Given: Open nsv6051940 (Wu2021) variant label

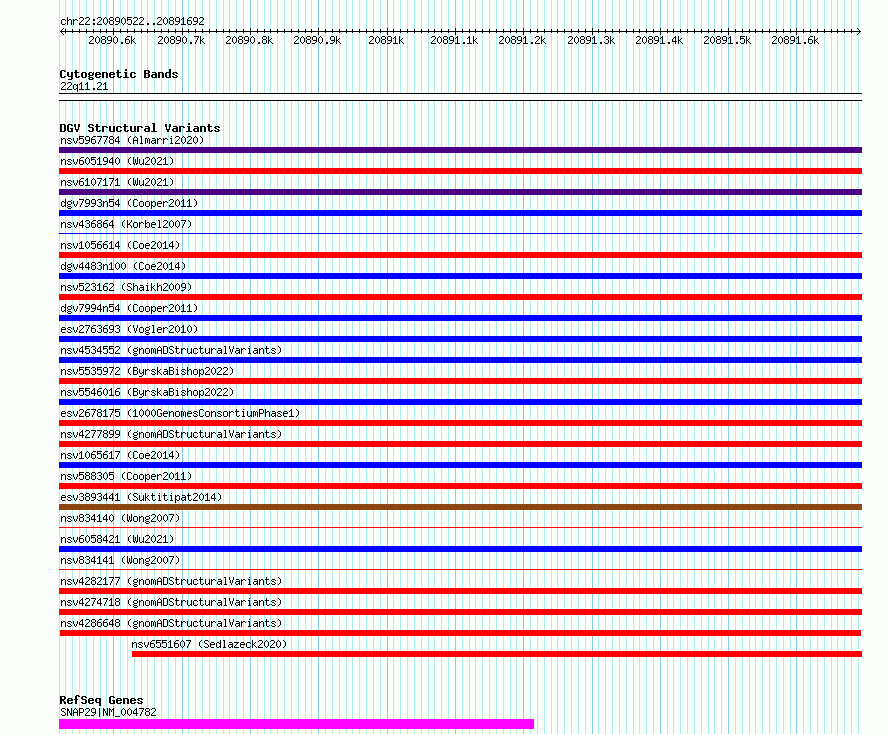Looking at the screenshot, I should click(x=117, y=161).
